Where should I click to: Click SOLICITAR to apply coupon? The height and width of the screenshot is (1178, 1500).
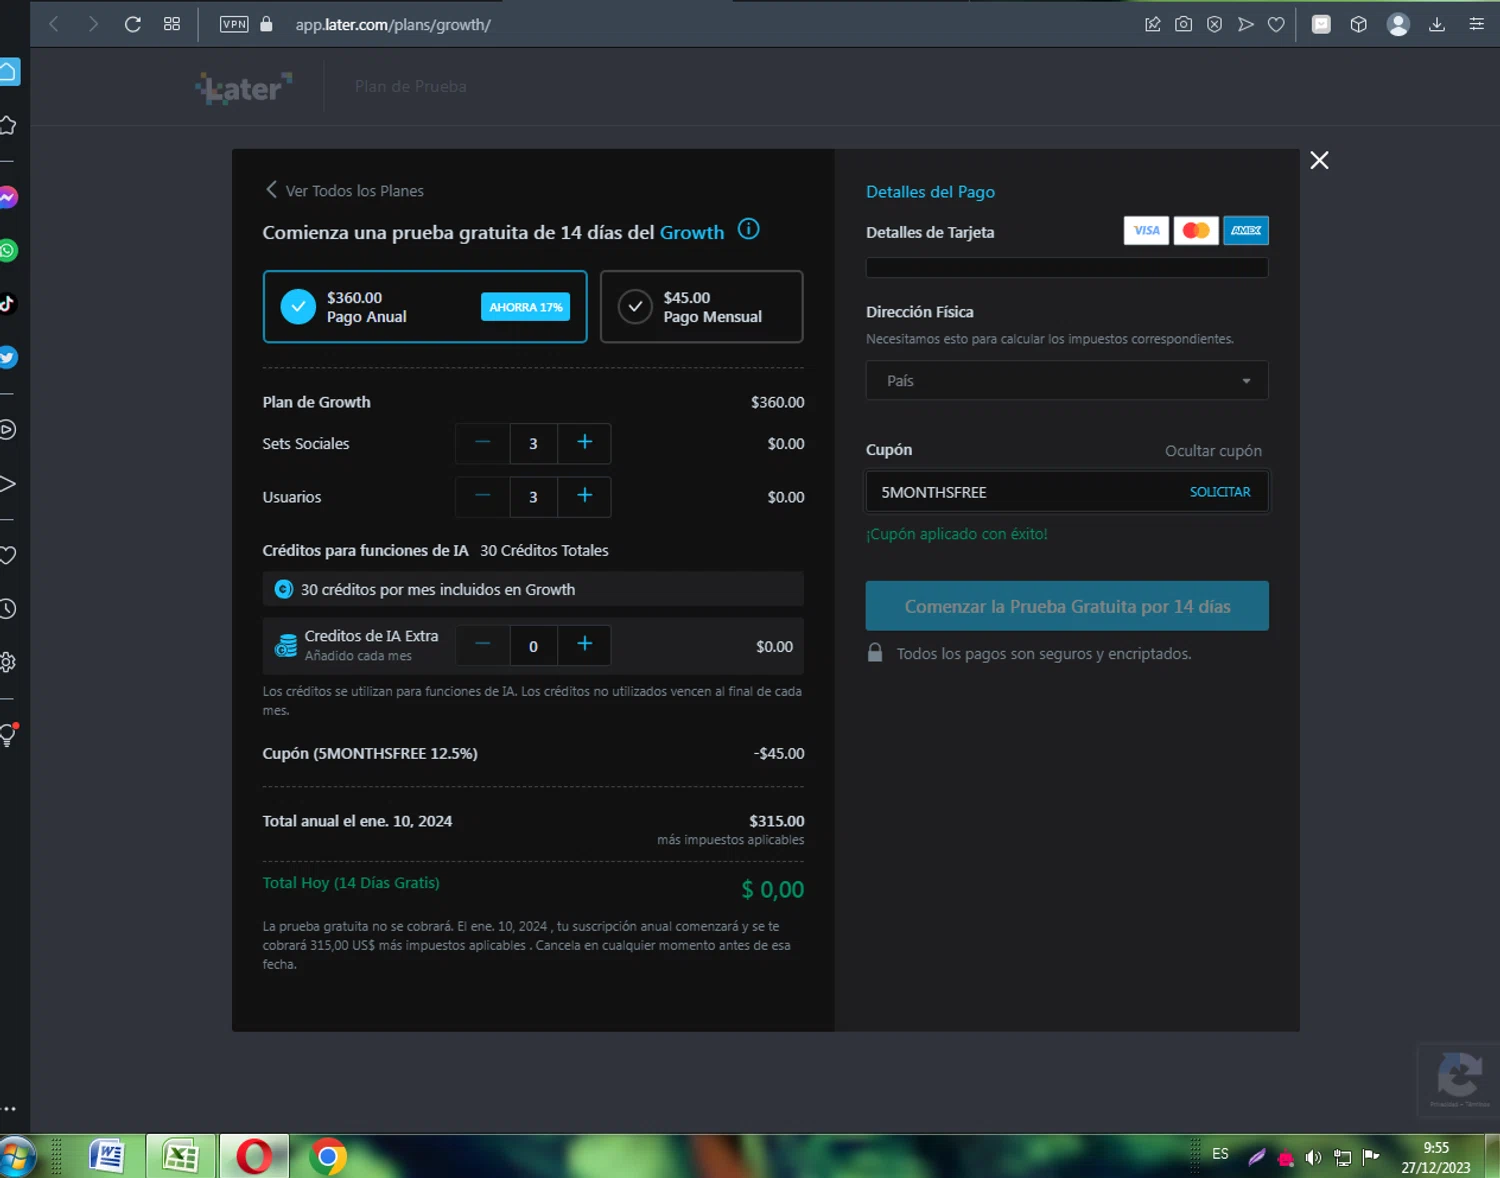[x=1220, y=492]
